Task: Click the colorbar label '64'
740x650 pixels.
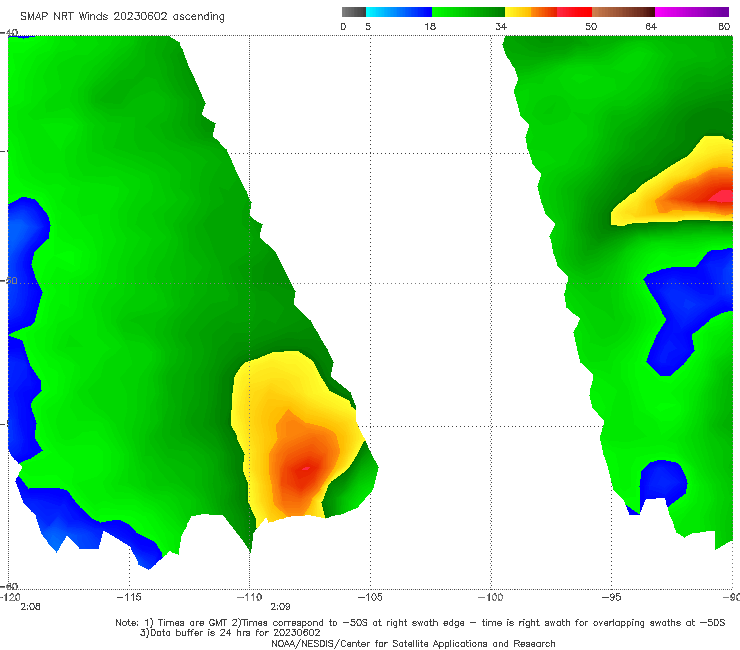Action: tap(651, 26)
